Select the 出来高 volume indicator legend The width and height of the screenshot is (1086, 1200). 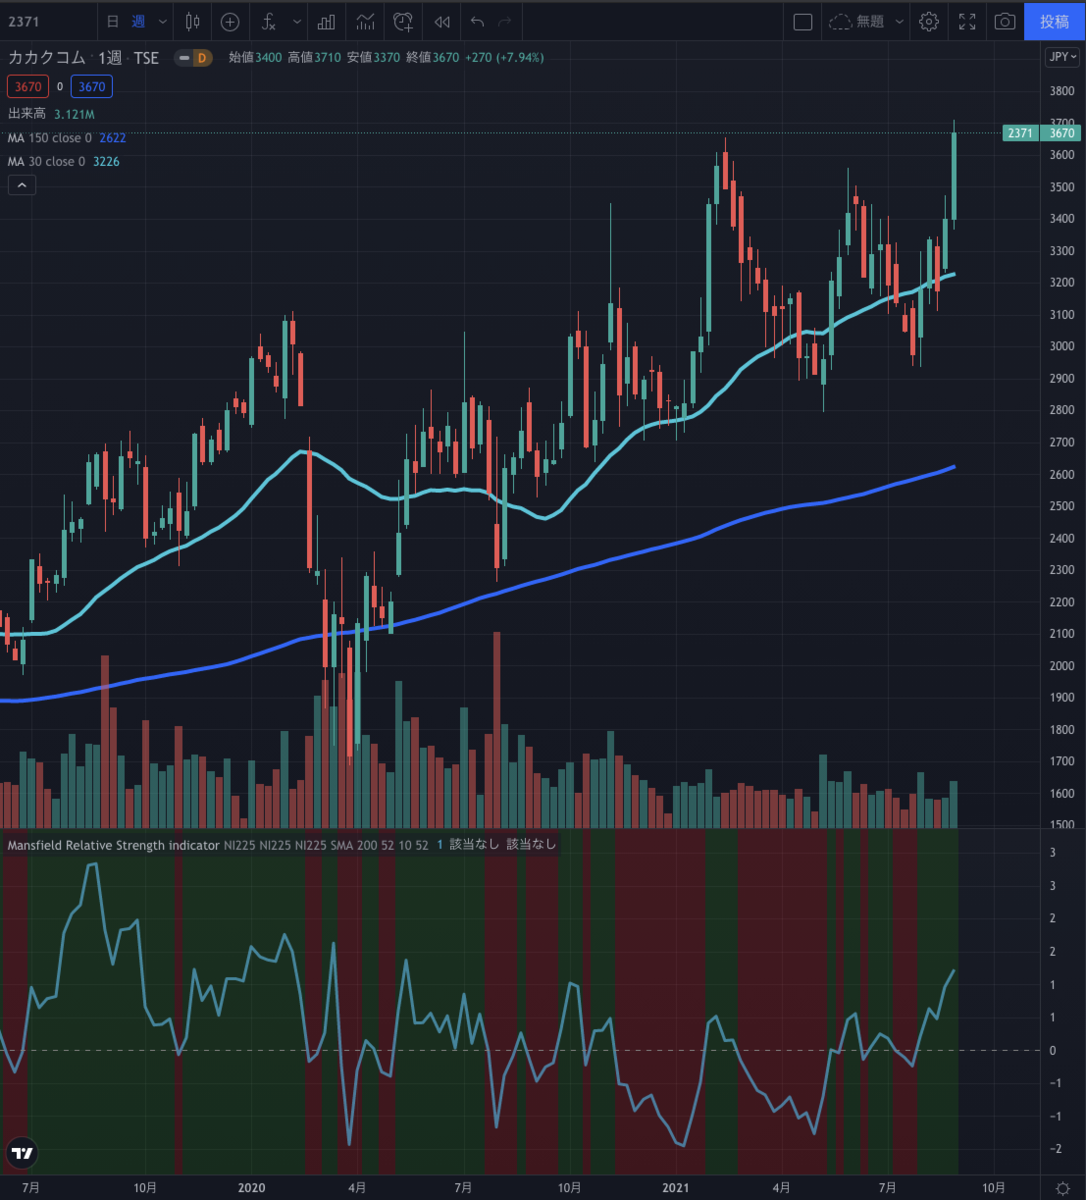[27, 114]
